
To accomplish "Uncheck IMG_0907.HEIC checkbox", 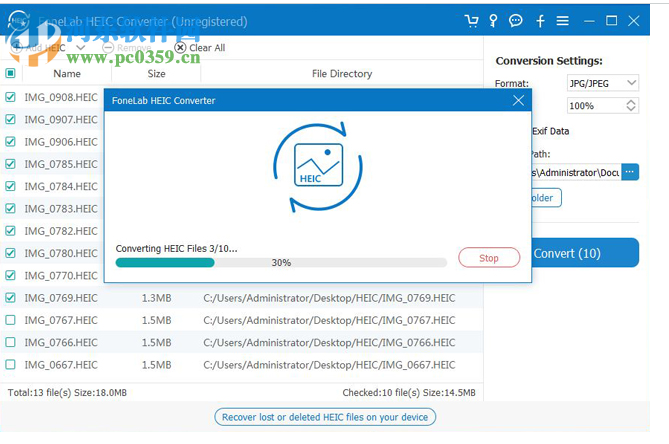I will click(10, 119).
